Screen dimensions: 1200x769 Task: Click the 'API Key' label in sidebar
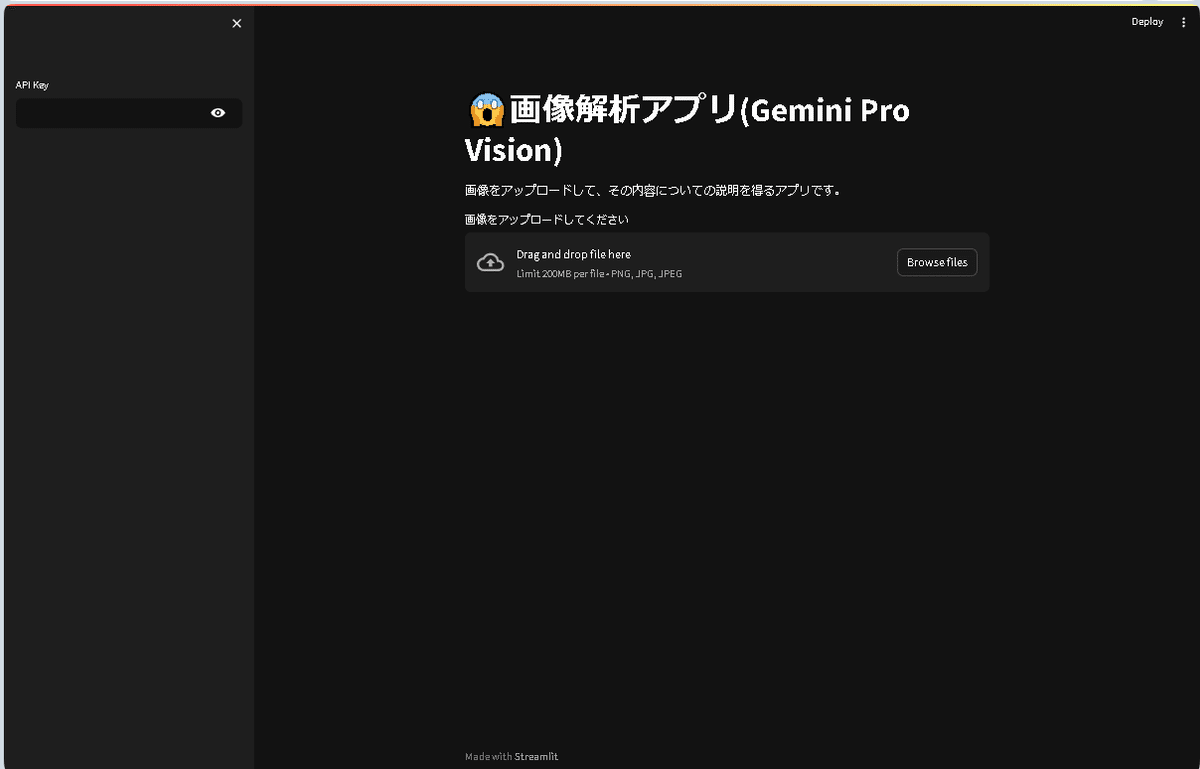click(32, 85)
